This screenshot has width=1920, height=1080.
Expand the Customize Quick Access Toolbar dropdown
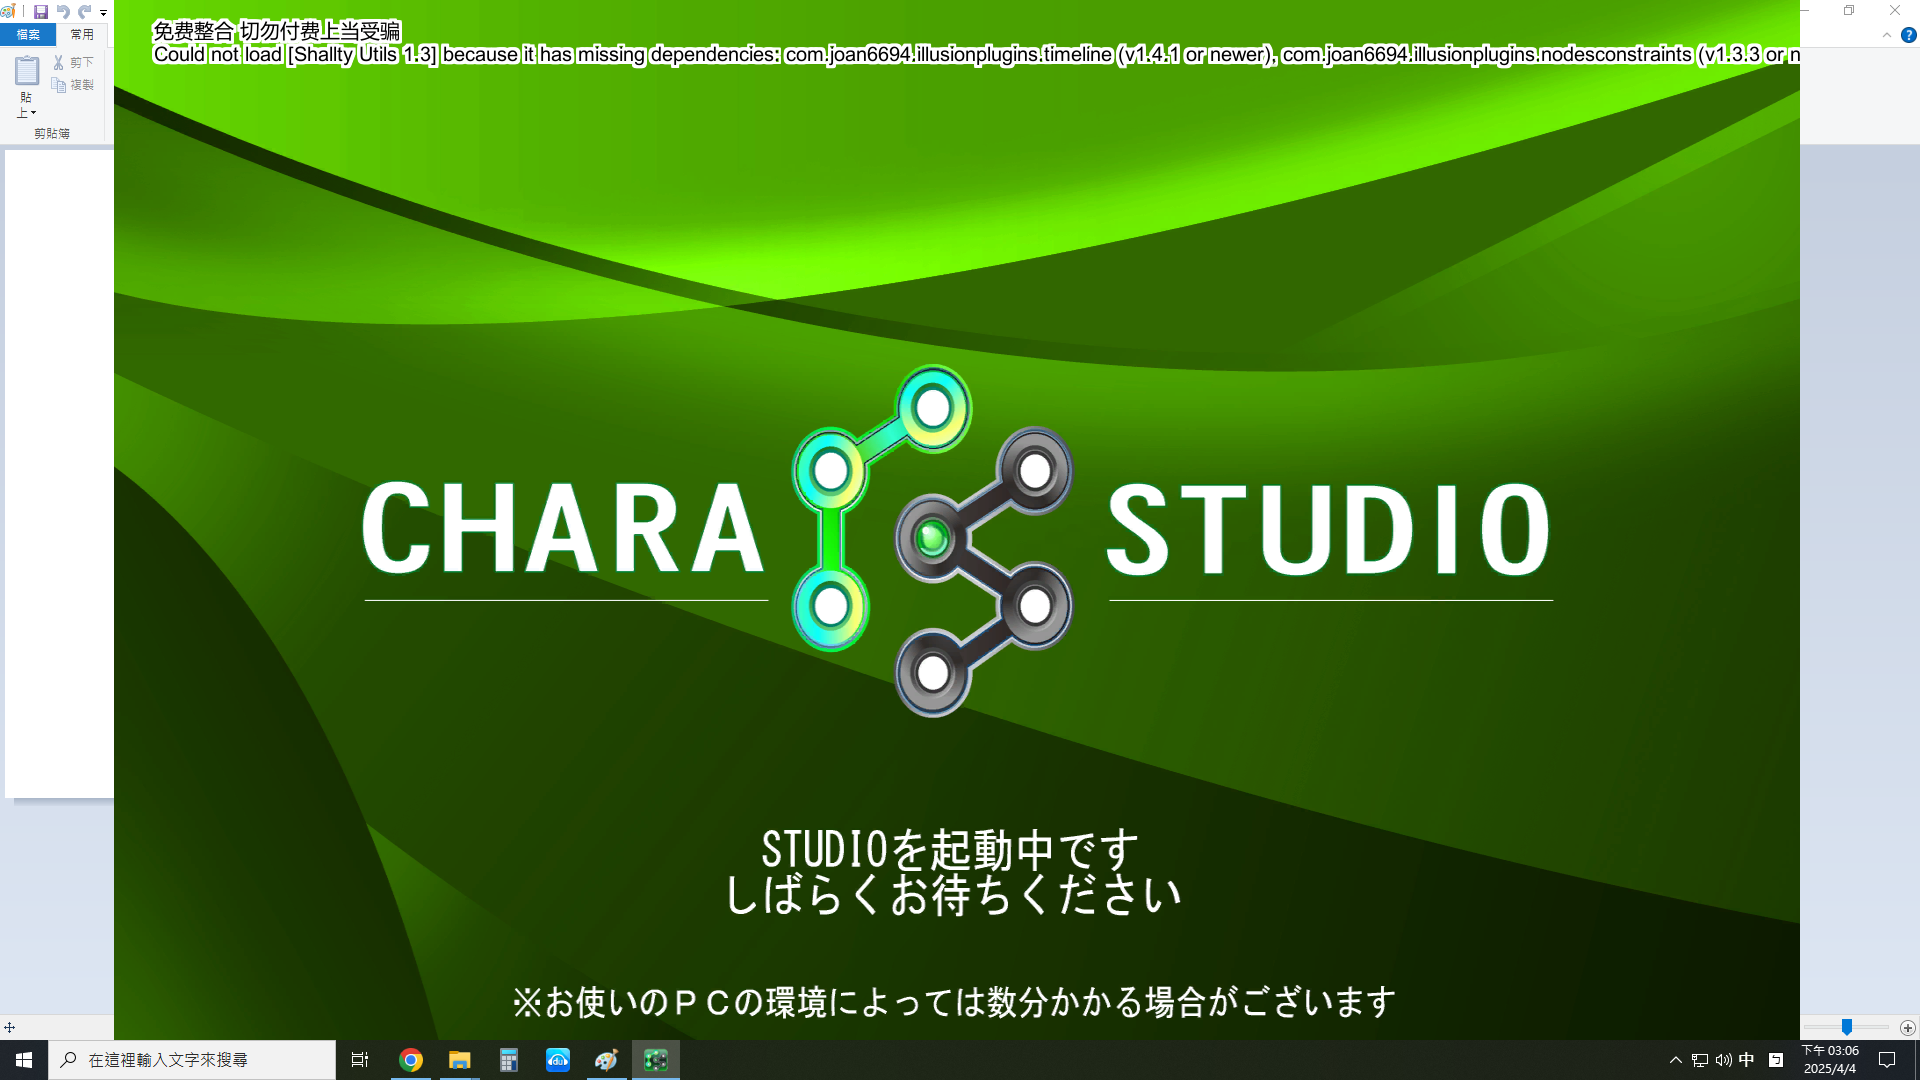point(103,13)
